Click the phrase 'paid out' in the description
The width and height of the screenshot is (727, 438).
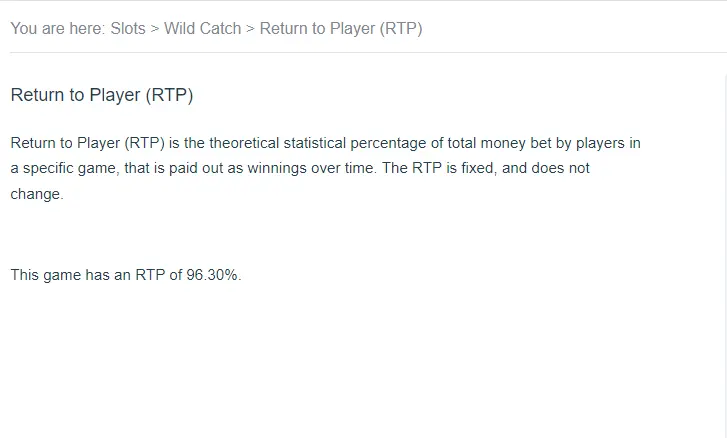[x=196, y=168]
